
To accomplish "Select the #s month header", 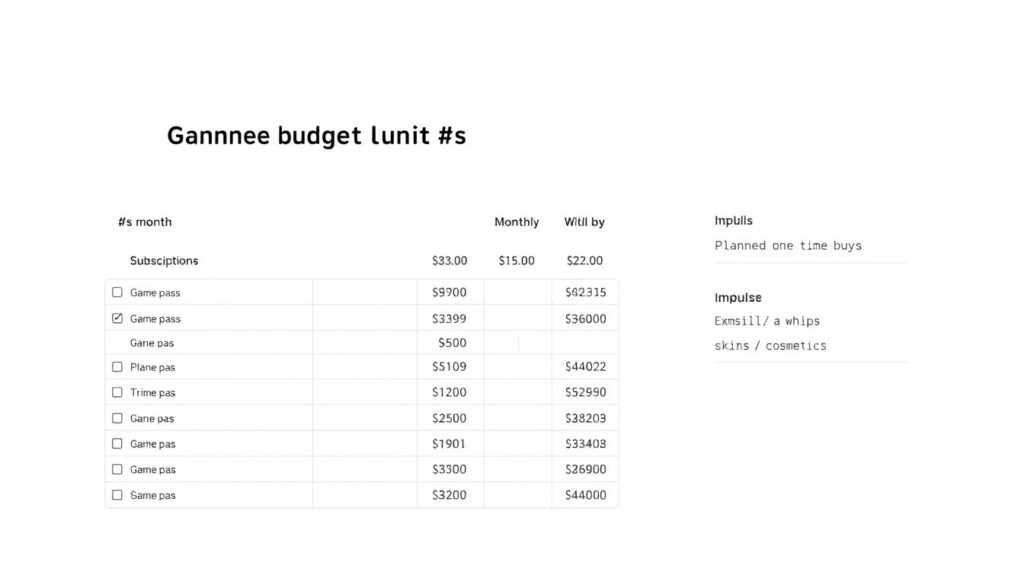I will [x=145, y=221].
